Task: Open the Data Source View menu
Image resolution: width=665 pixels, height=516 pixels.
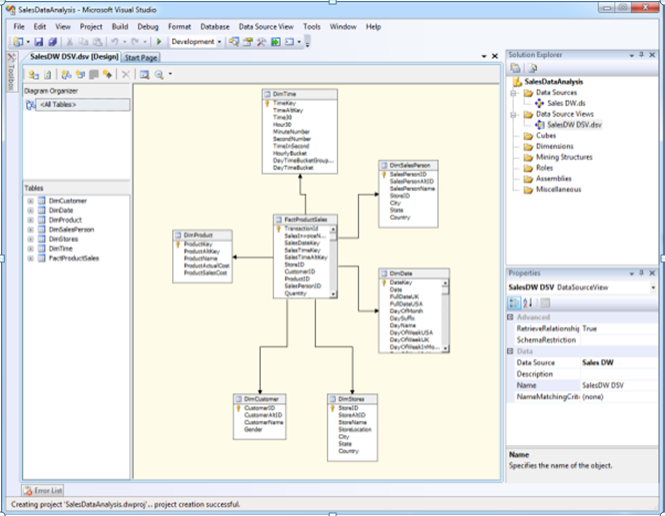Action: [266, 27]
